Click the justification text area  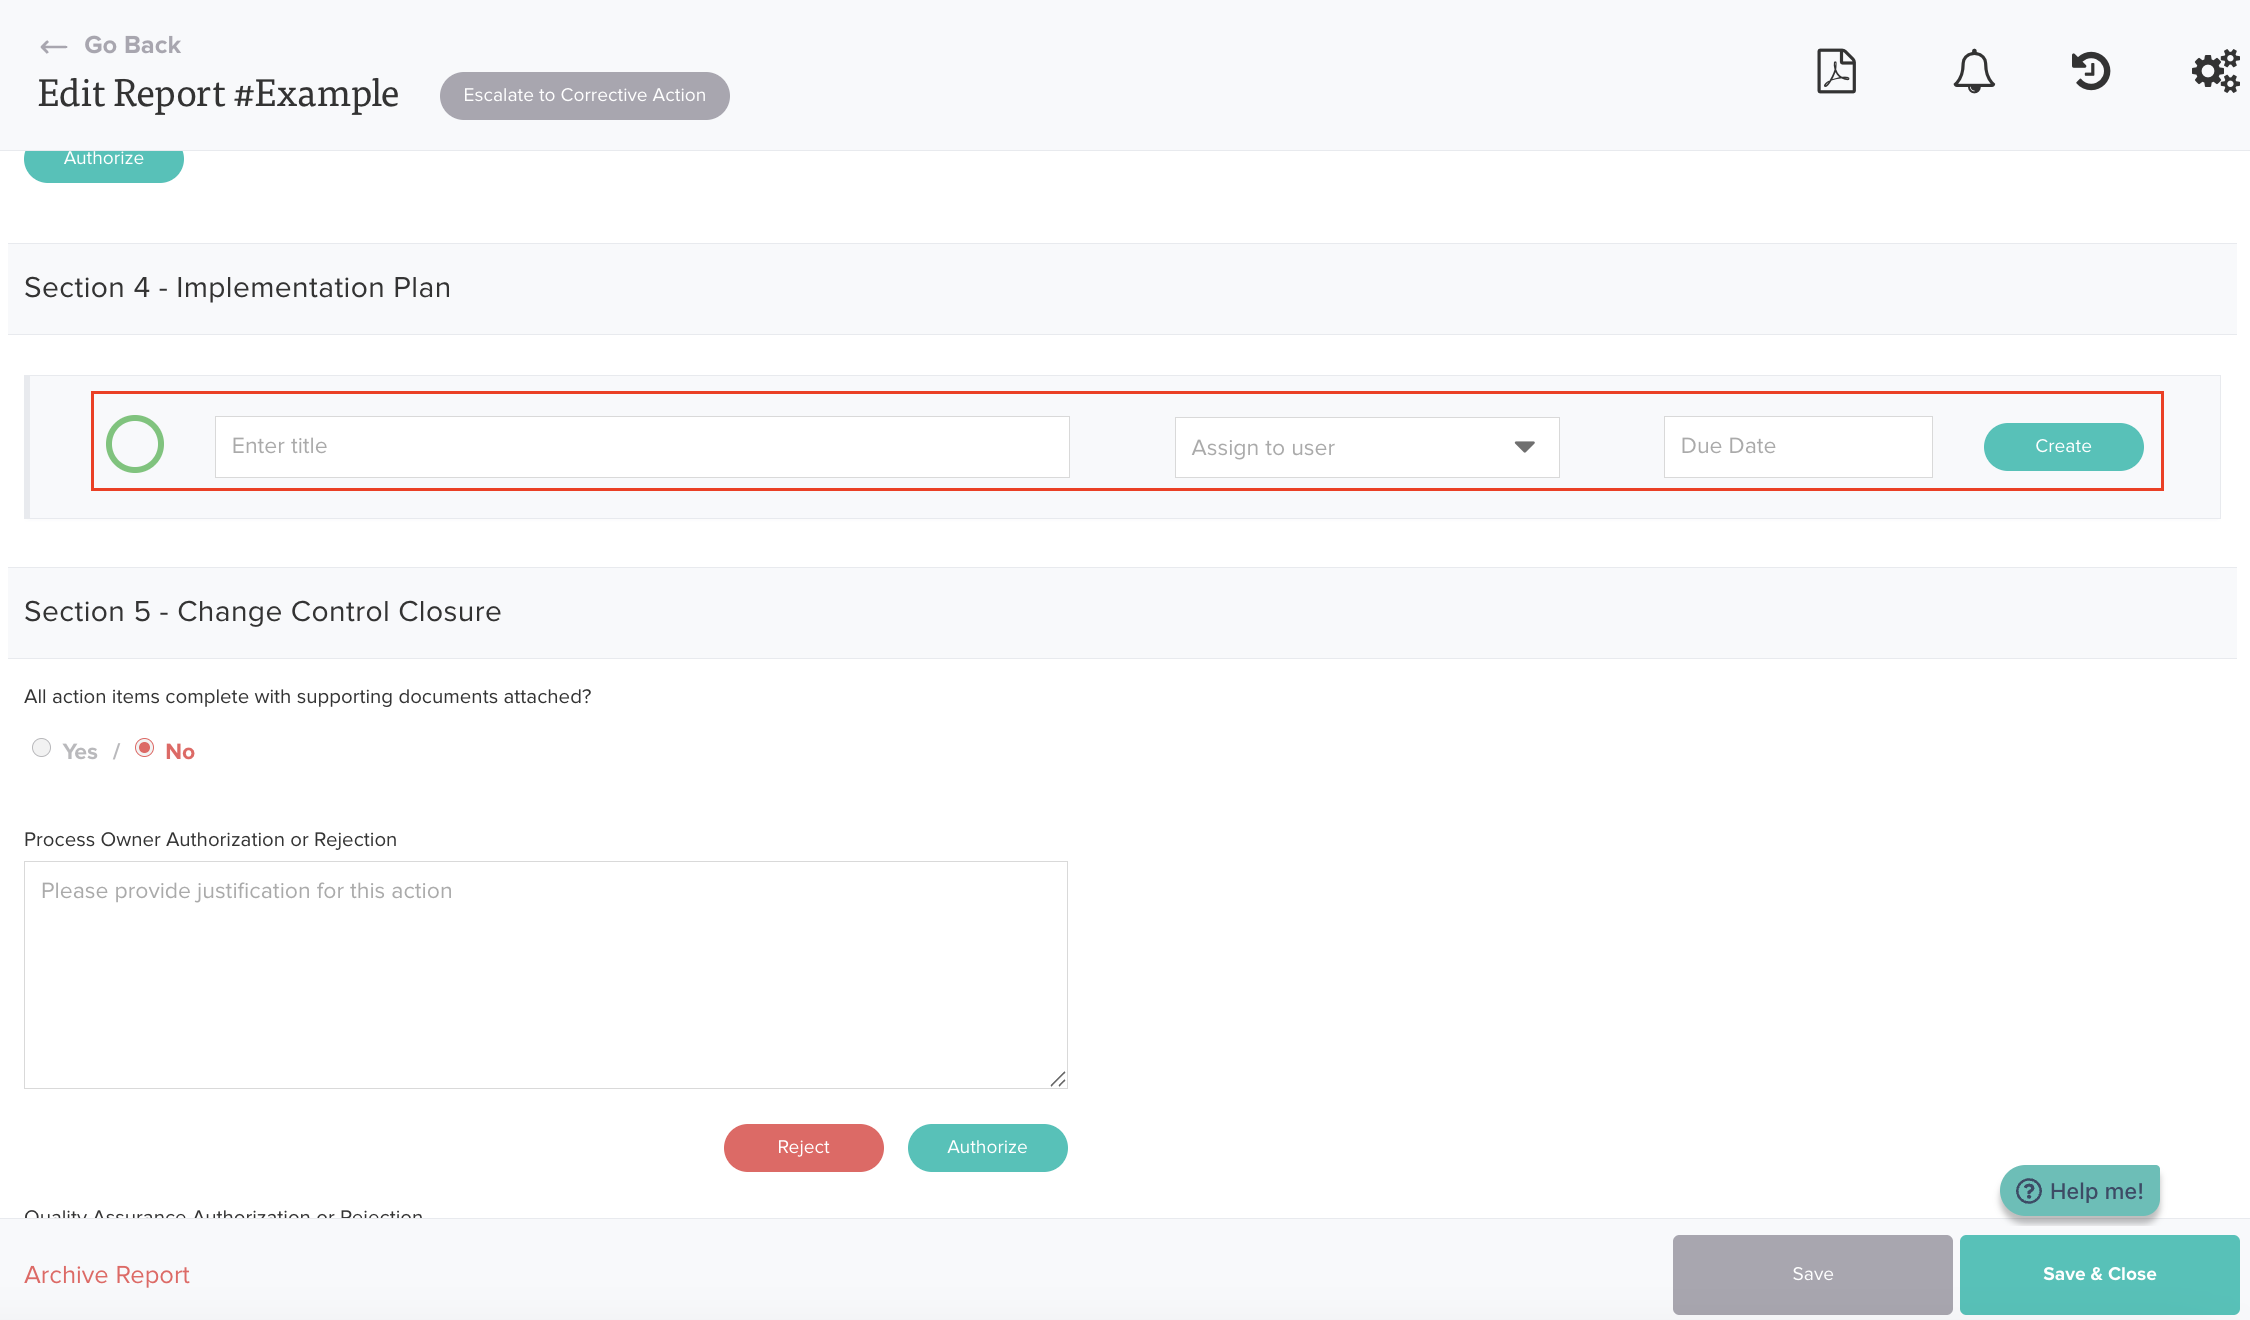(x=545, y=975)
